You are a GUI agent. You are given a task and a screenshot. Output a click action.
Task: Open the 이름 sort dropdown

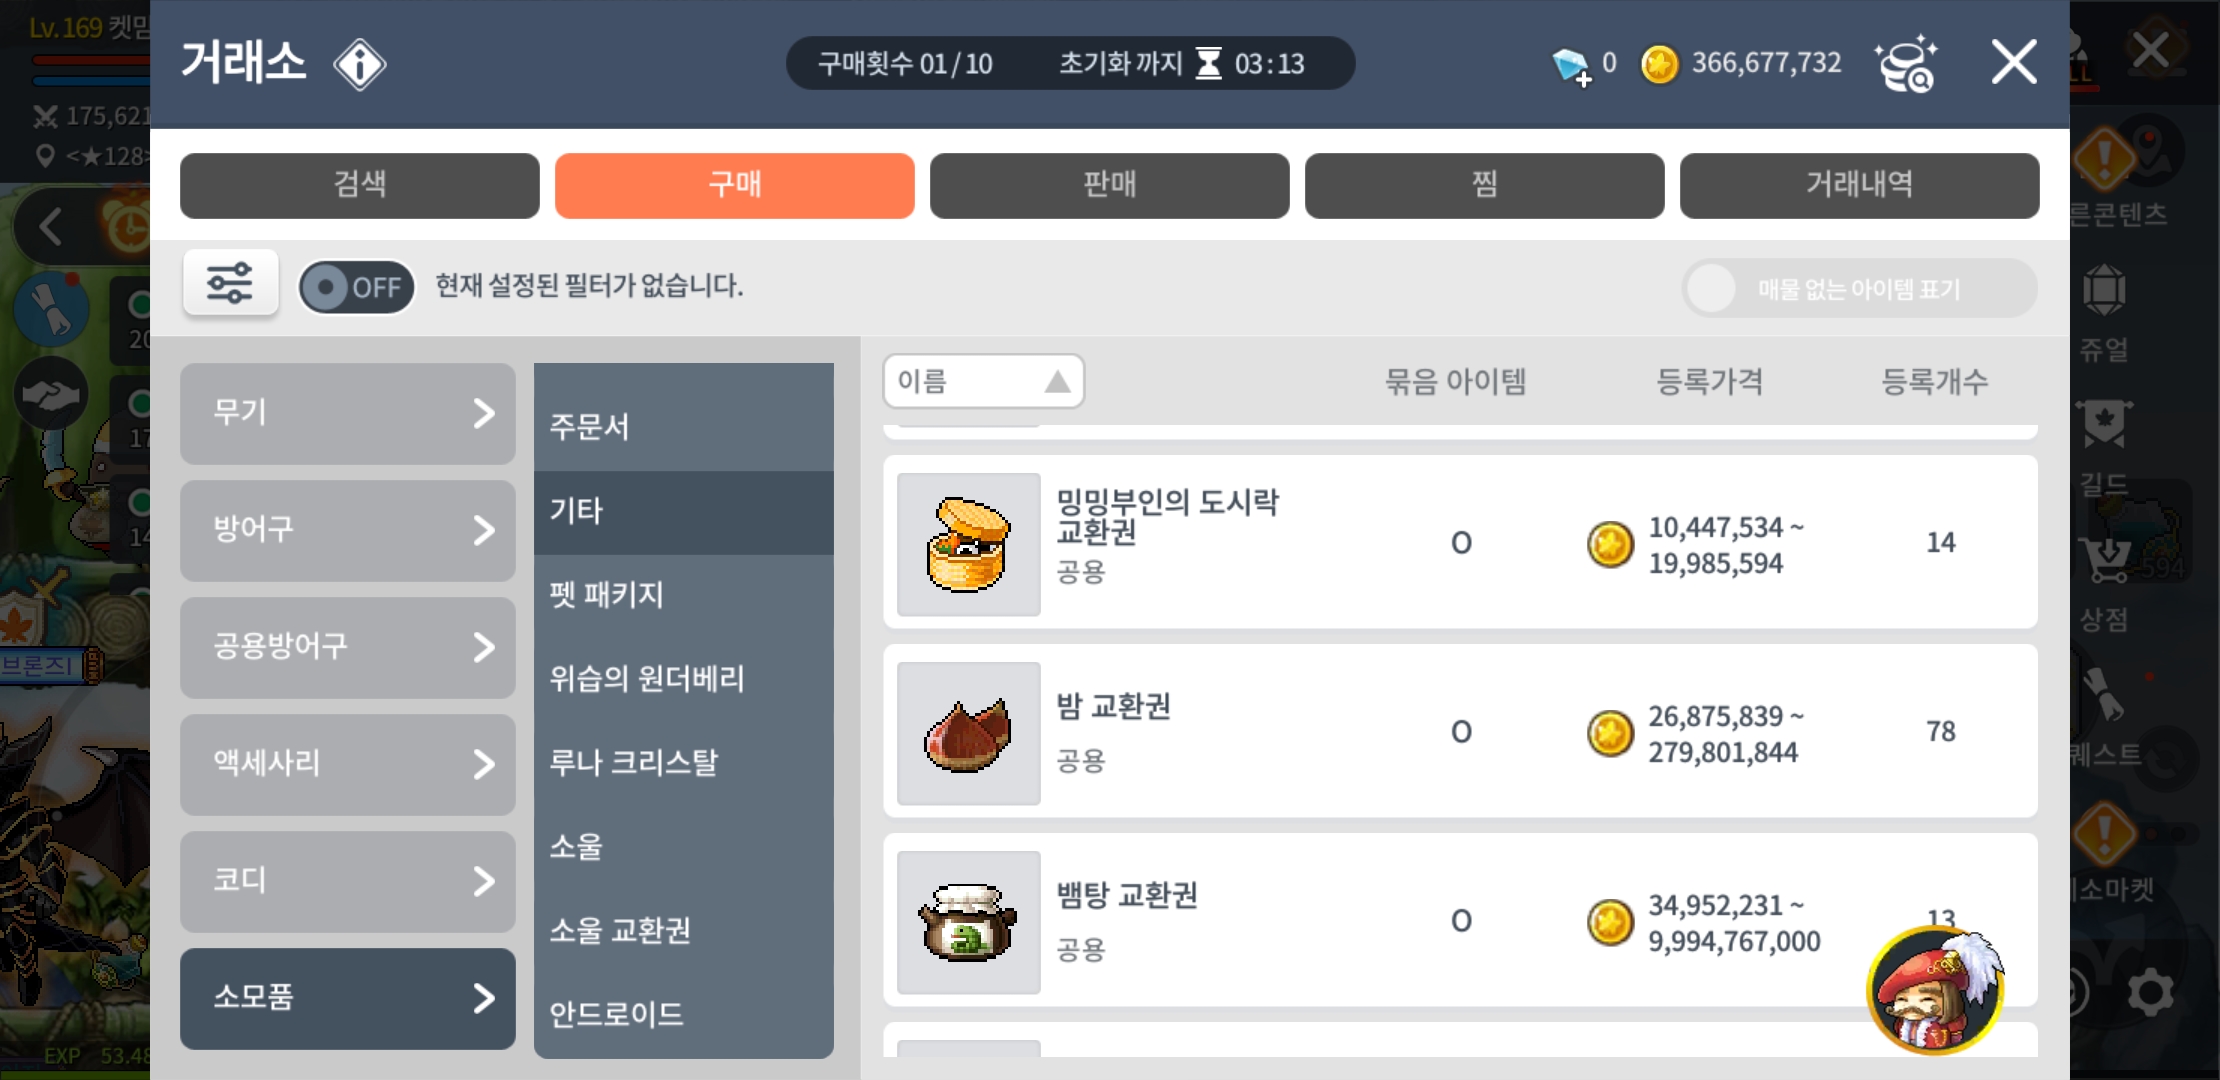(x=983, y=381)
